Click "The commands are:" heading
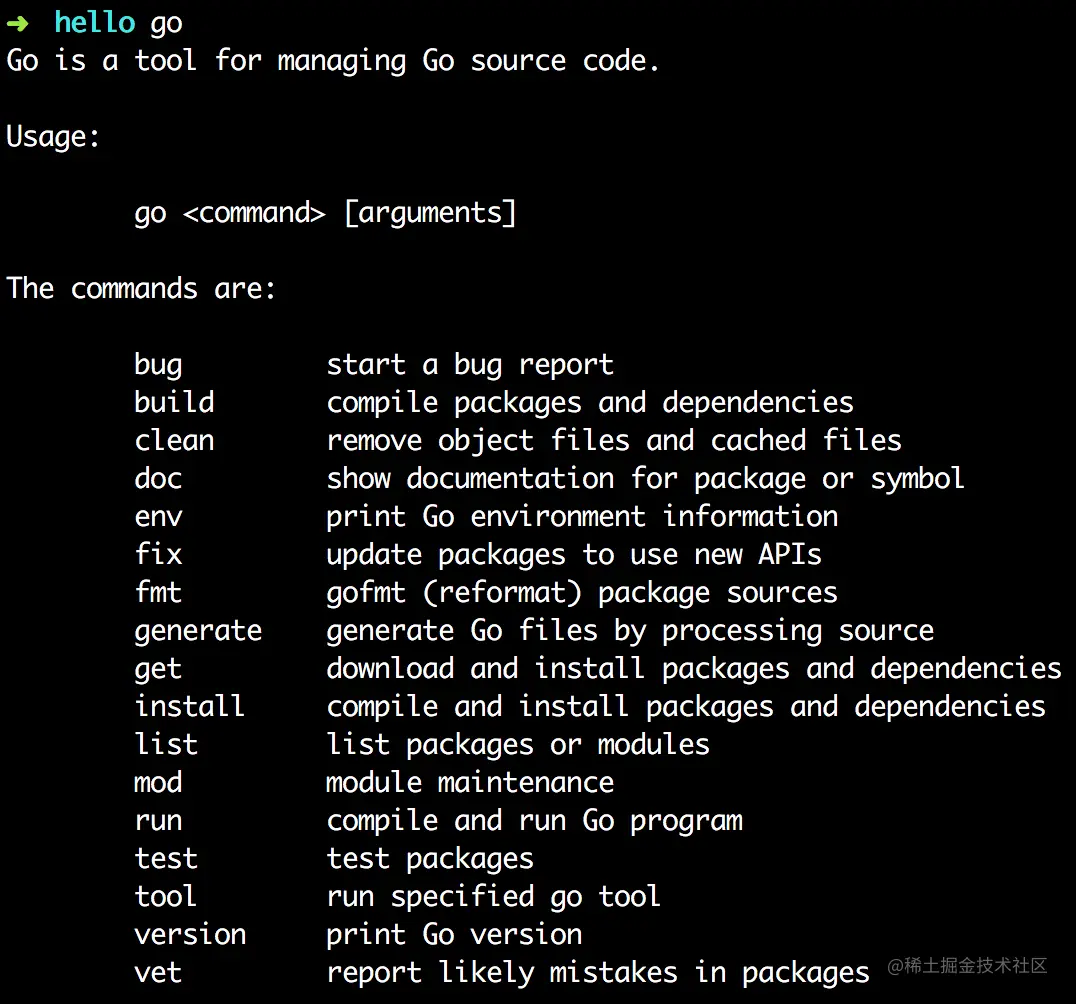Image resolution: width=1076 pixels, height=1004 pixels. pyautogui.click(x=141, y=289)
